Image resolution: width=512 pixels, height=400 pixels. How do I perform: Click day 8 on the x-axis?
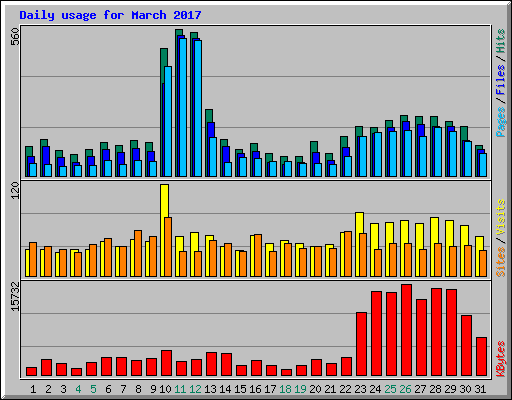tap(138, 389)
